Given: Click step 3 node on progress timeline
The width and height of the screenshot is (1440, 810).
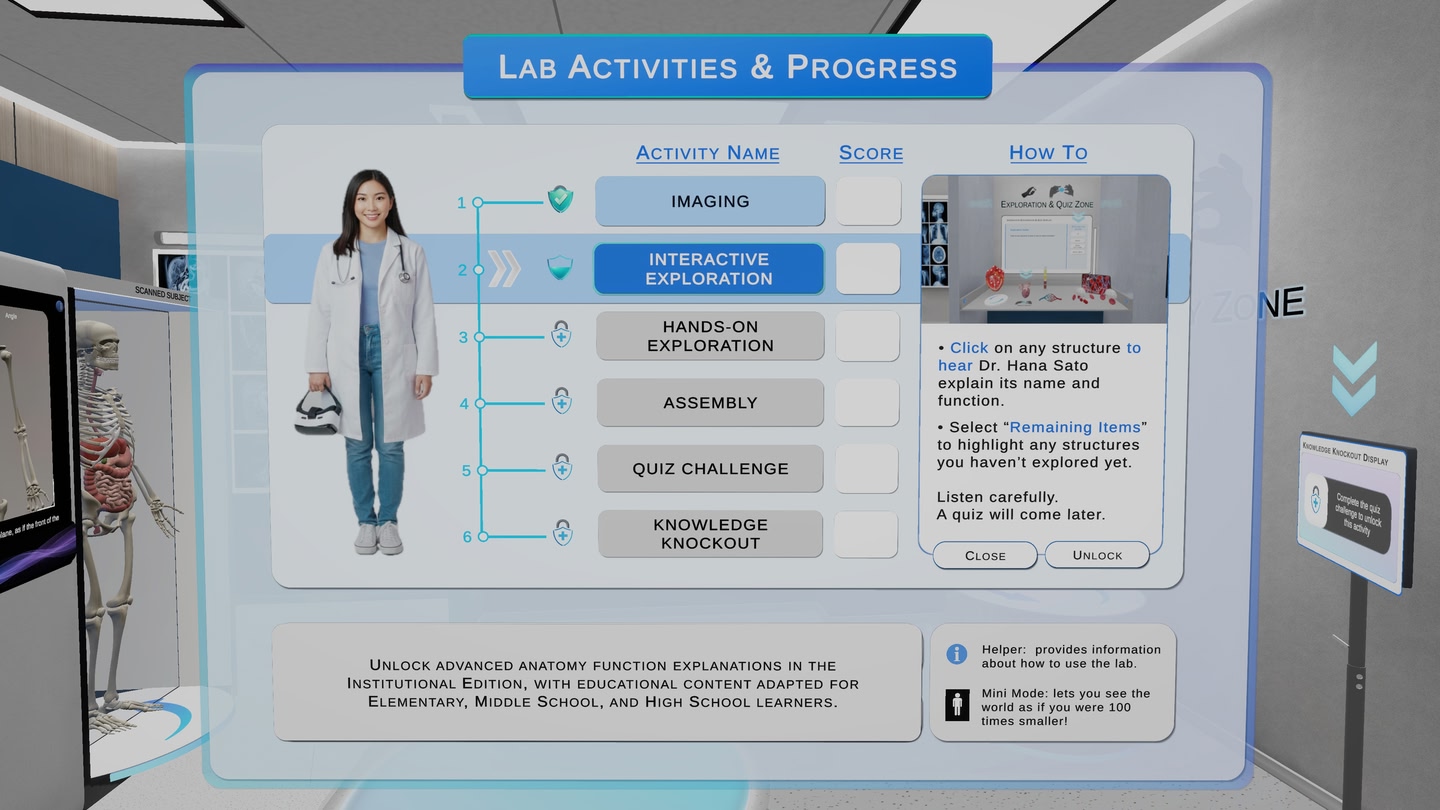Looking at the screenshot, I should [479, 337].
